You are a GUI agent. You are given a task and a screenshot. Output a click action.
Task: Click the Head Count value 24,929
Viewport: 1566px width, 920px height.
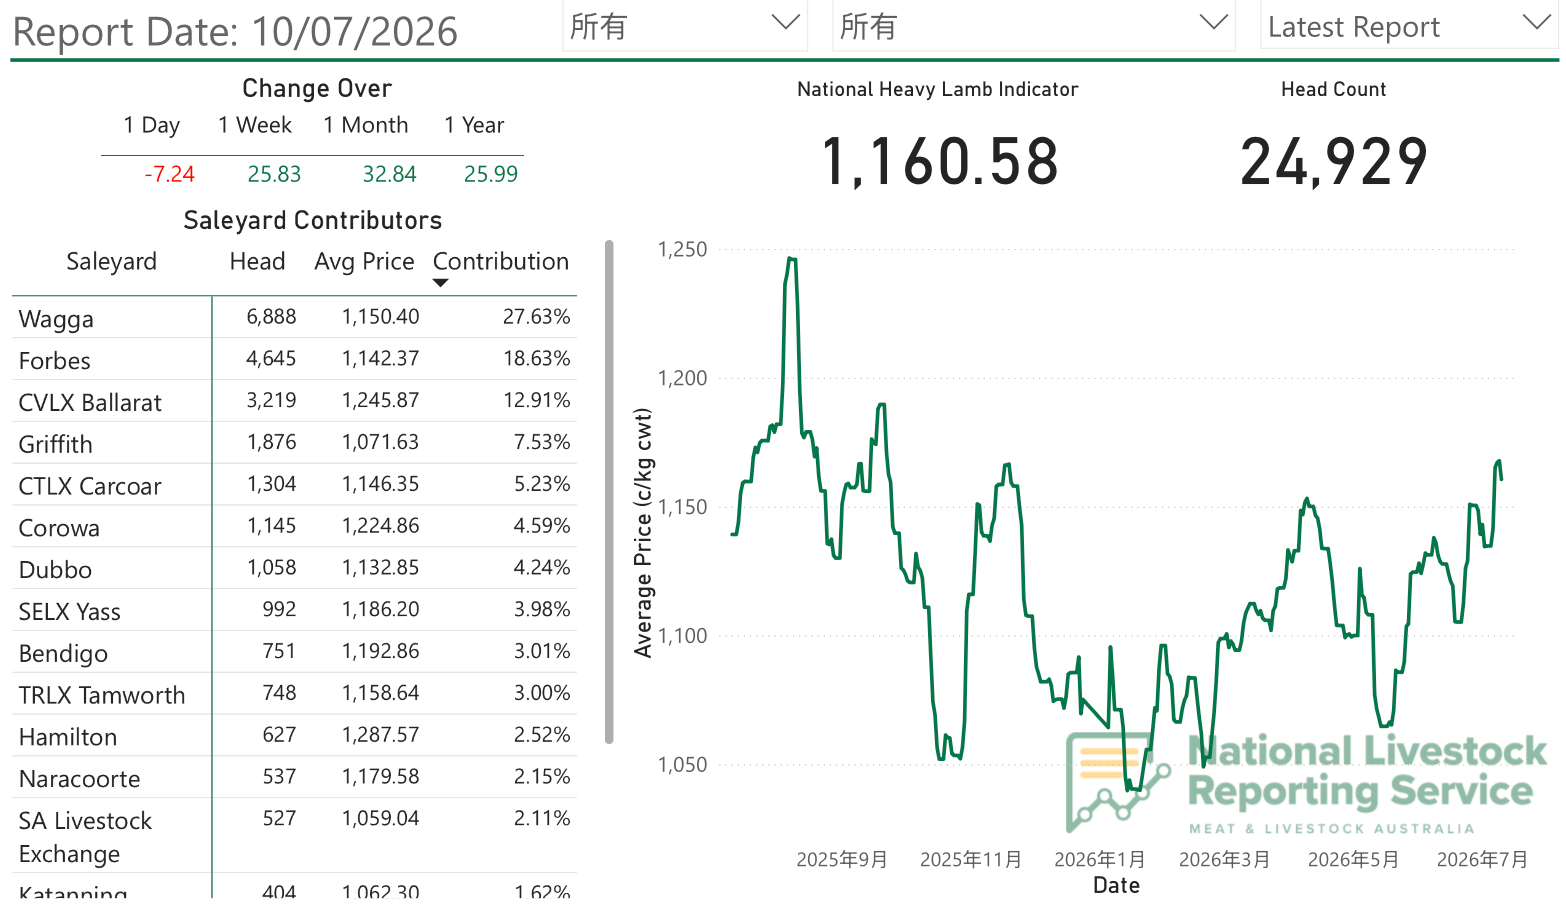pos(1334,162)
